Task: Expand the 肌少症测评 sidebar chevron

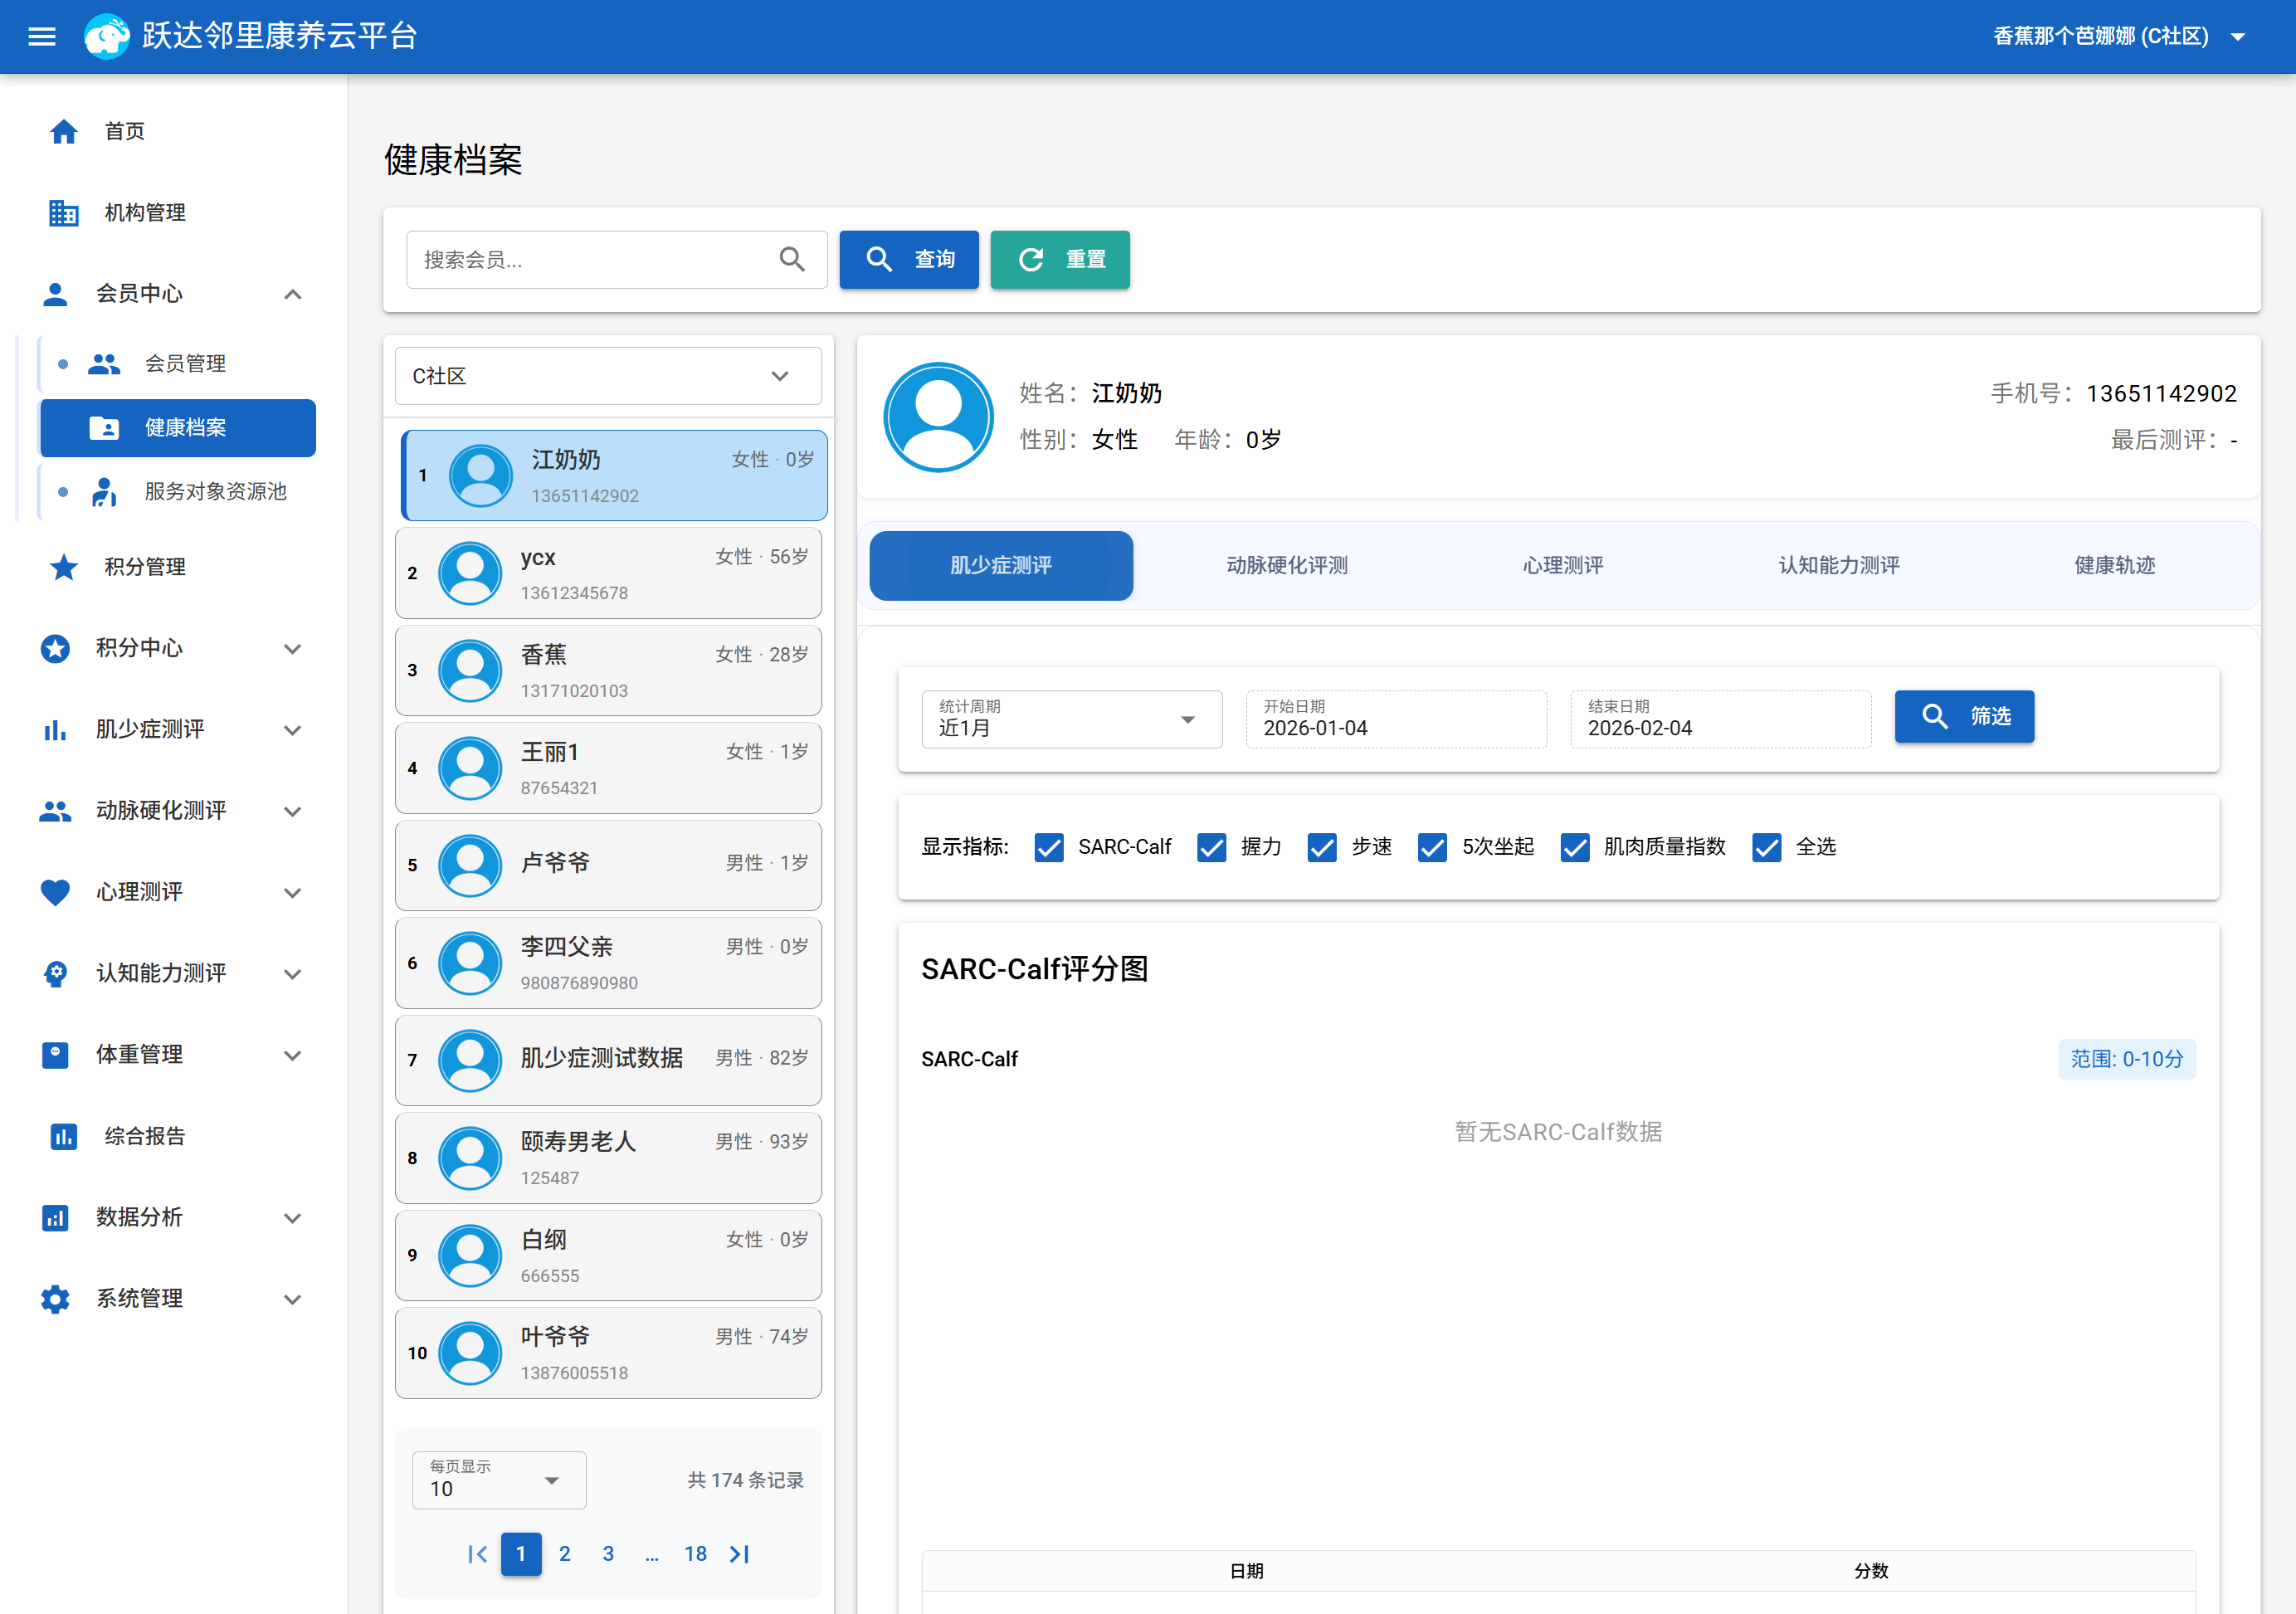Action: tap(292, 730)
